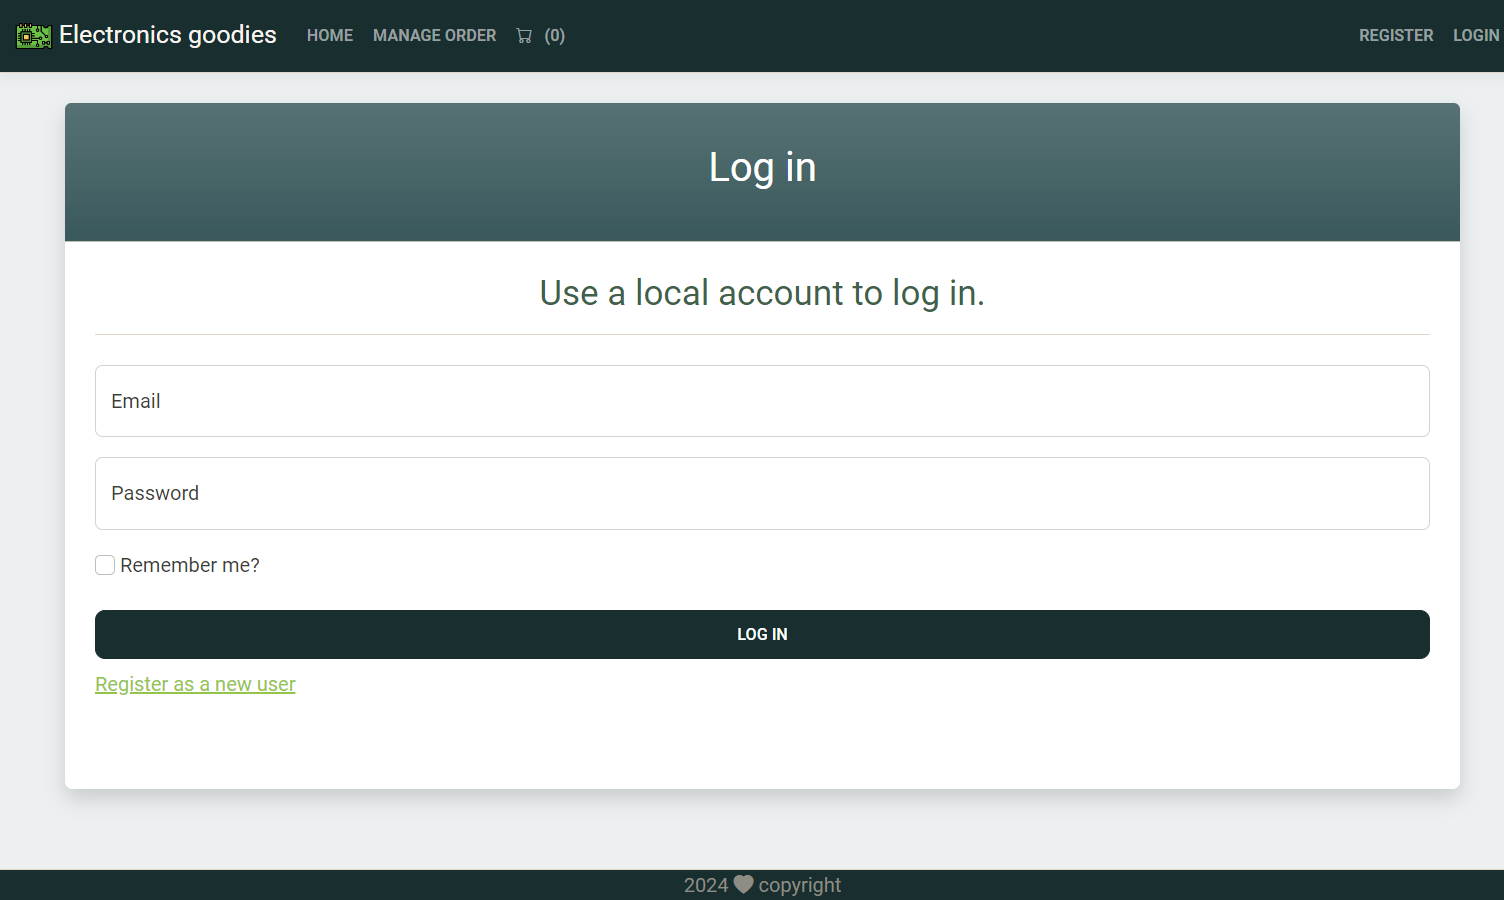The height and width of the screenshot is (900, 1504).
Task: Focus the Password input field
Action: [x=762, y=494]
